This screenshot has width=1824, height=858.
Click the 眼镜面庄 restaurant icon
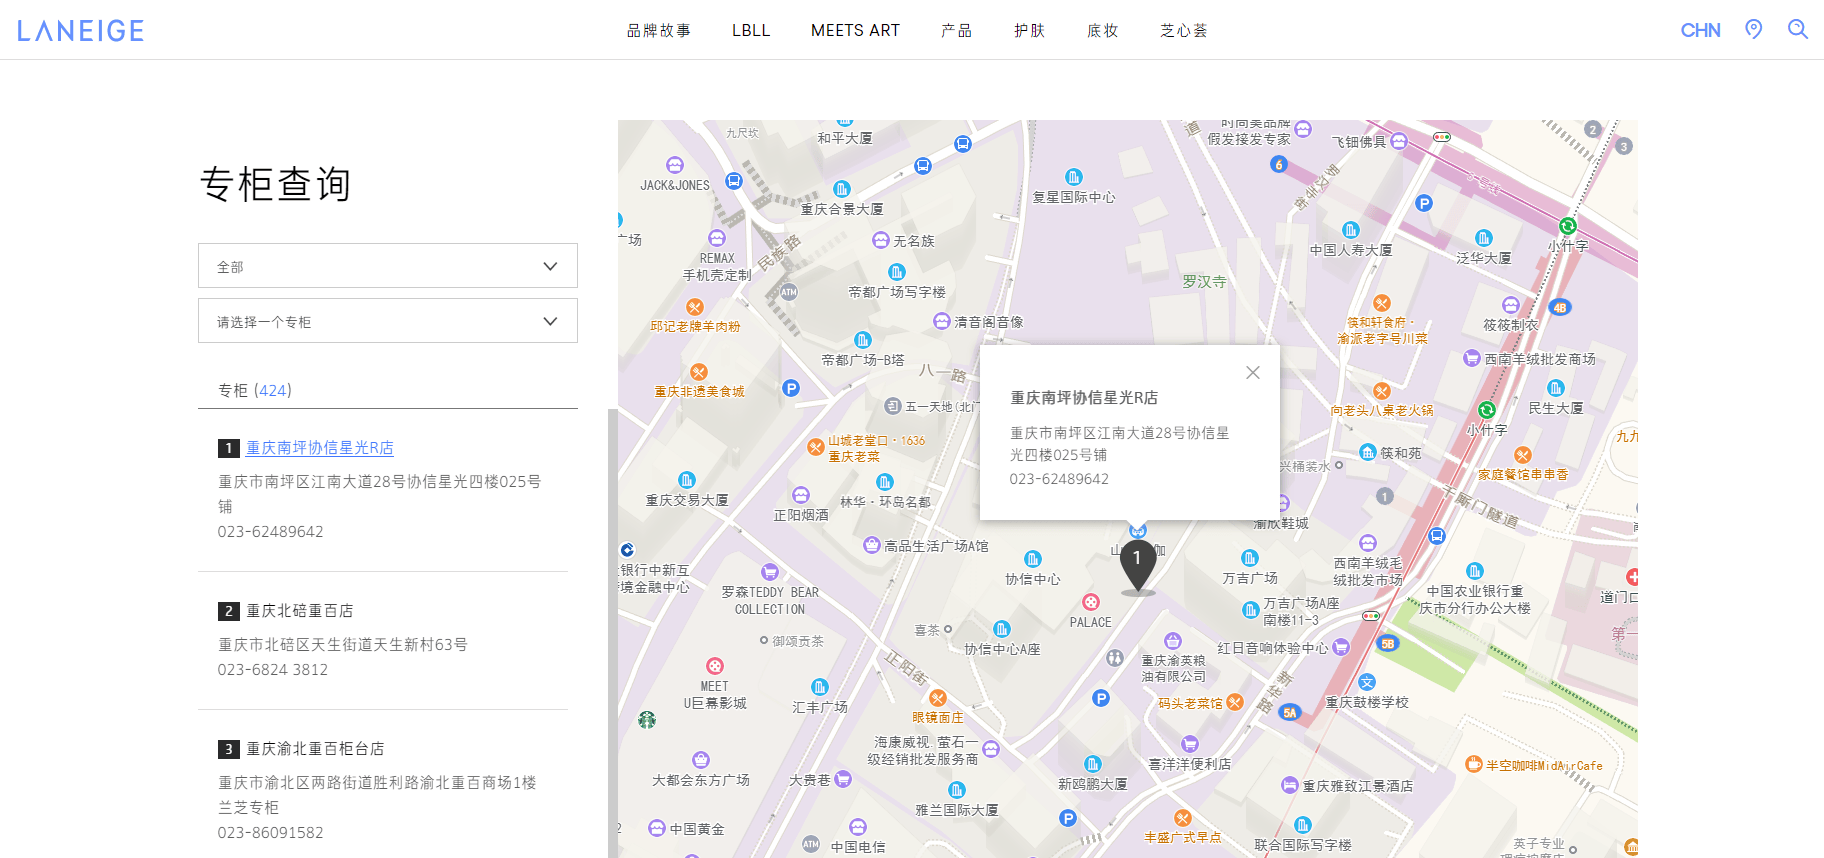tap(937, 698)
